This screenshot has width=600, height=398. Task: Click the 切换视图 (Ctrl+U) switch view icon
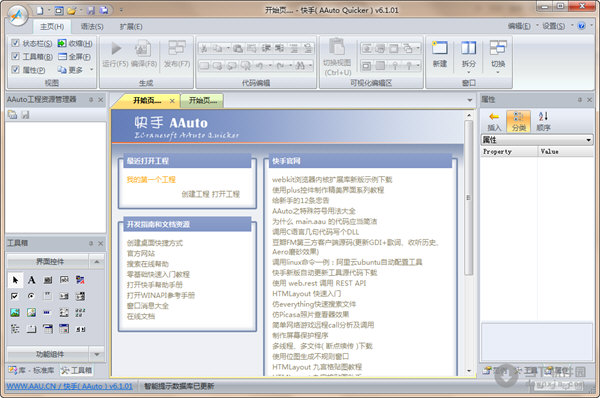(x=337, y=47)
